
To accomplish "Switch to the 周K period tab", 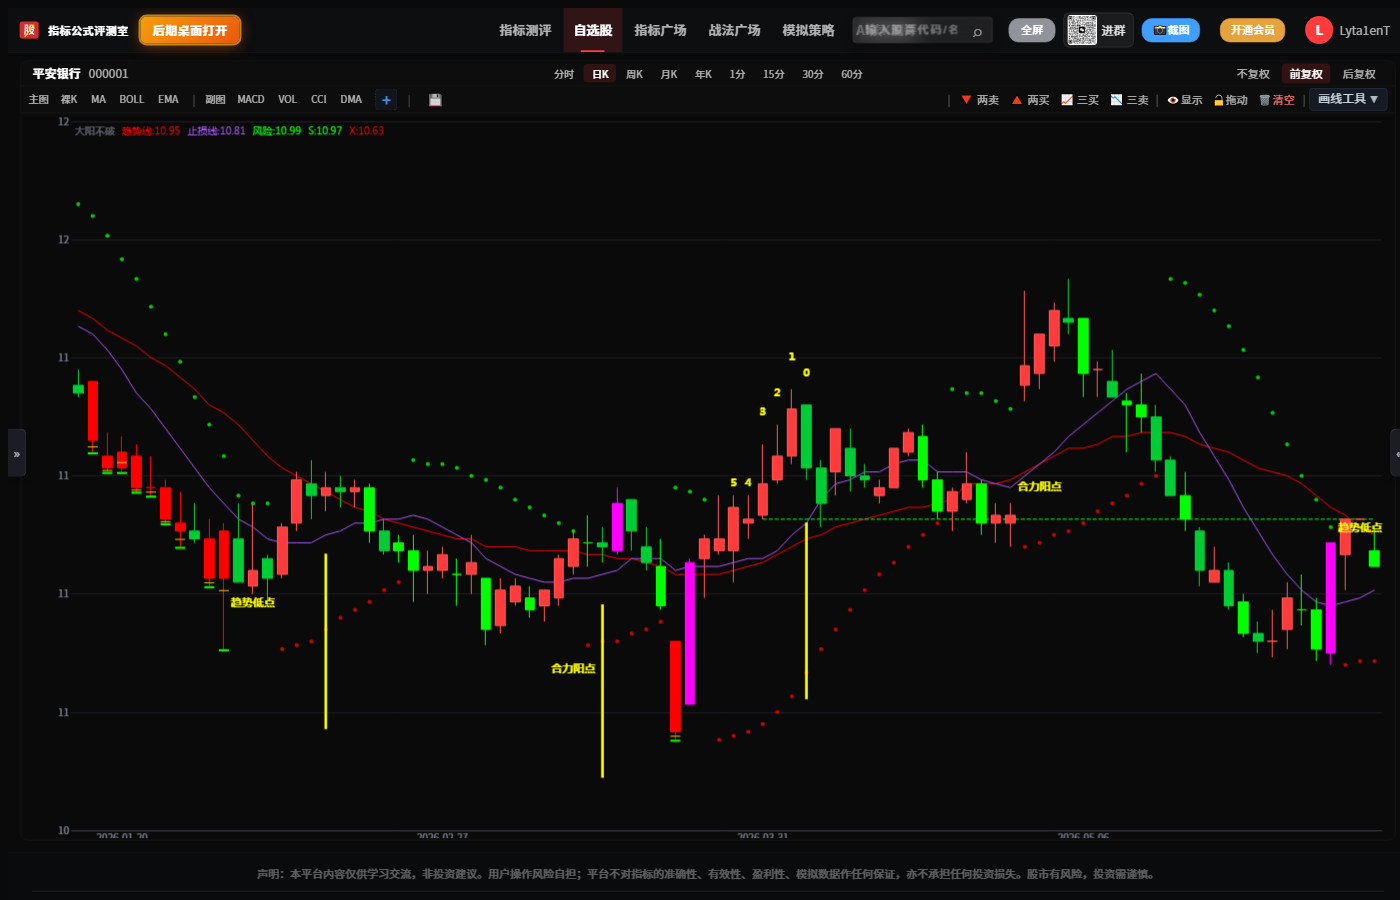I will (x=634, y=74).
